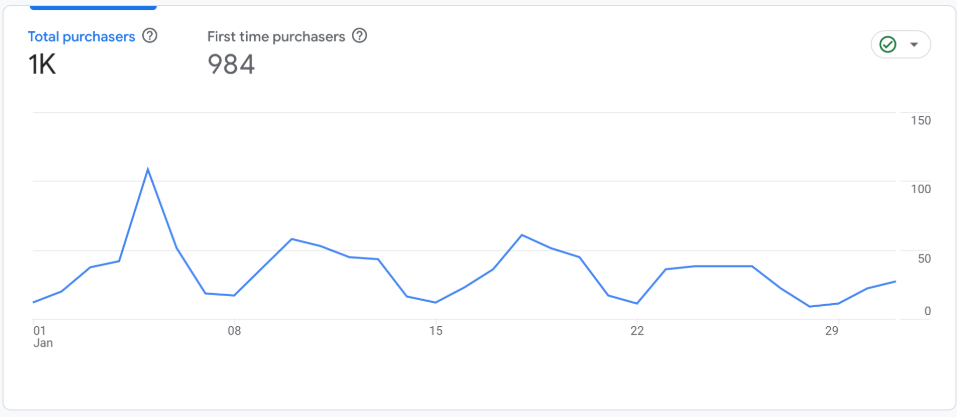Select the 15 date label on the x-axis

point(435,330)
